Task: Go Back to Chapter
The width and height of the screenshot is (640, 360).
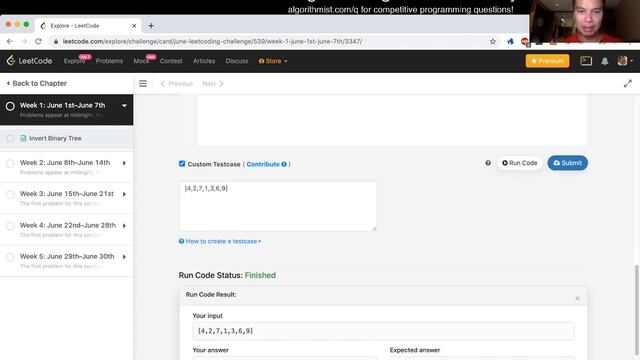Action: coord(37,83)
